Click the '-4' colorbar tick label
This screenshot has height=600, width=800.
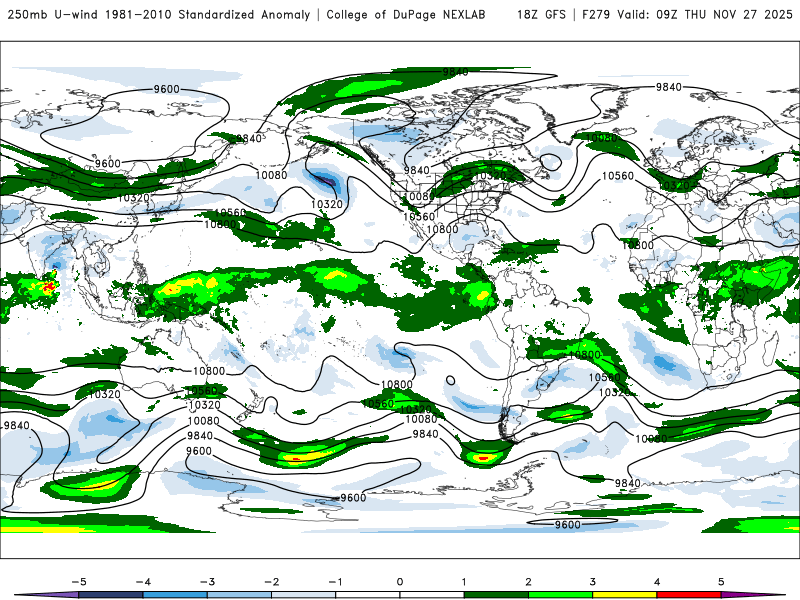point(143,582)
